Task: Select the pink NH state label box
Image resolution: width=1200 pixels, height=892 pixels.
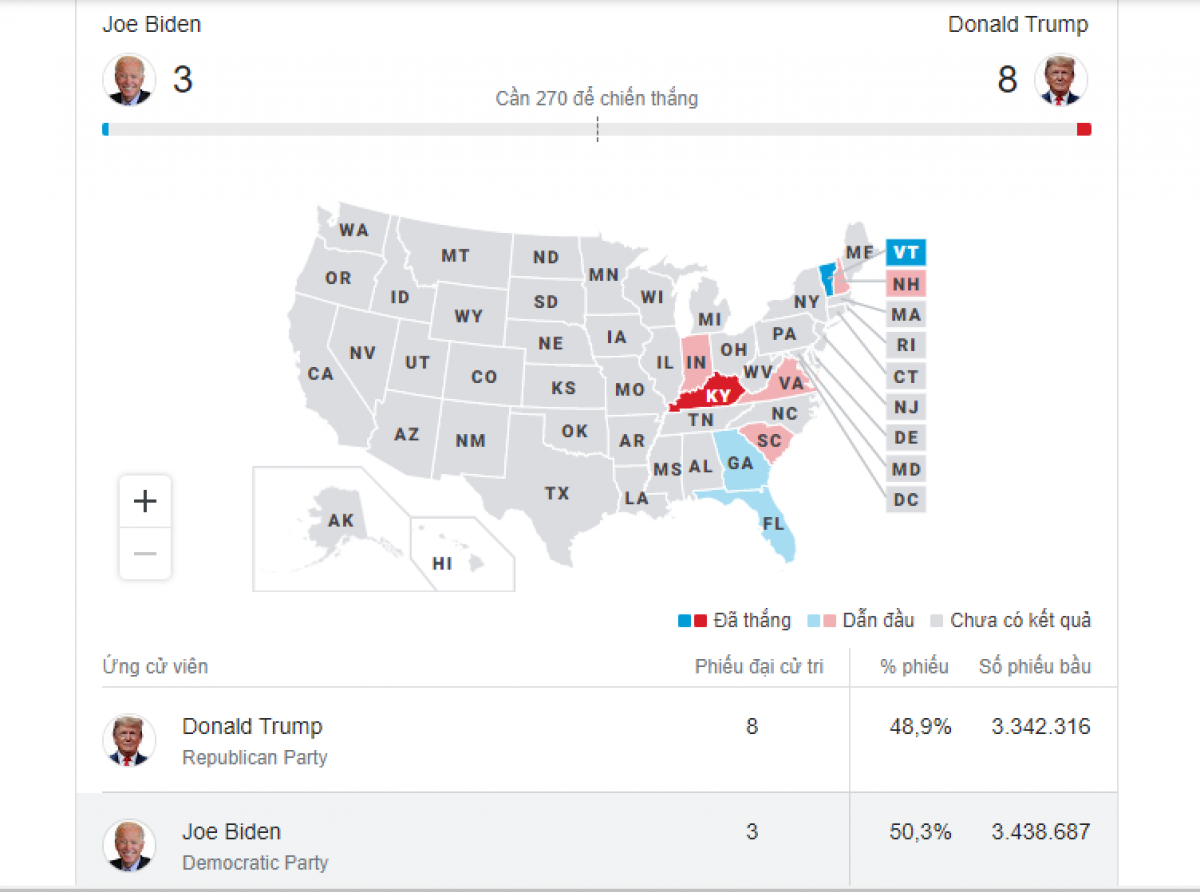Action: [906, 284]
